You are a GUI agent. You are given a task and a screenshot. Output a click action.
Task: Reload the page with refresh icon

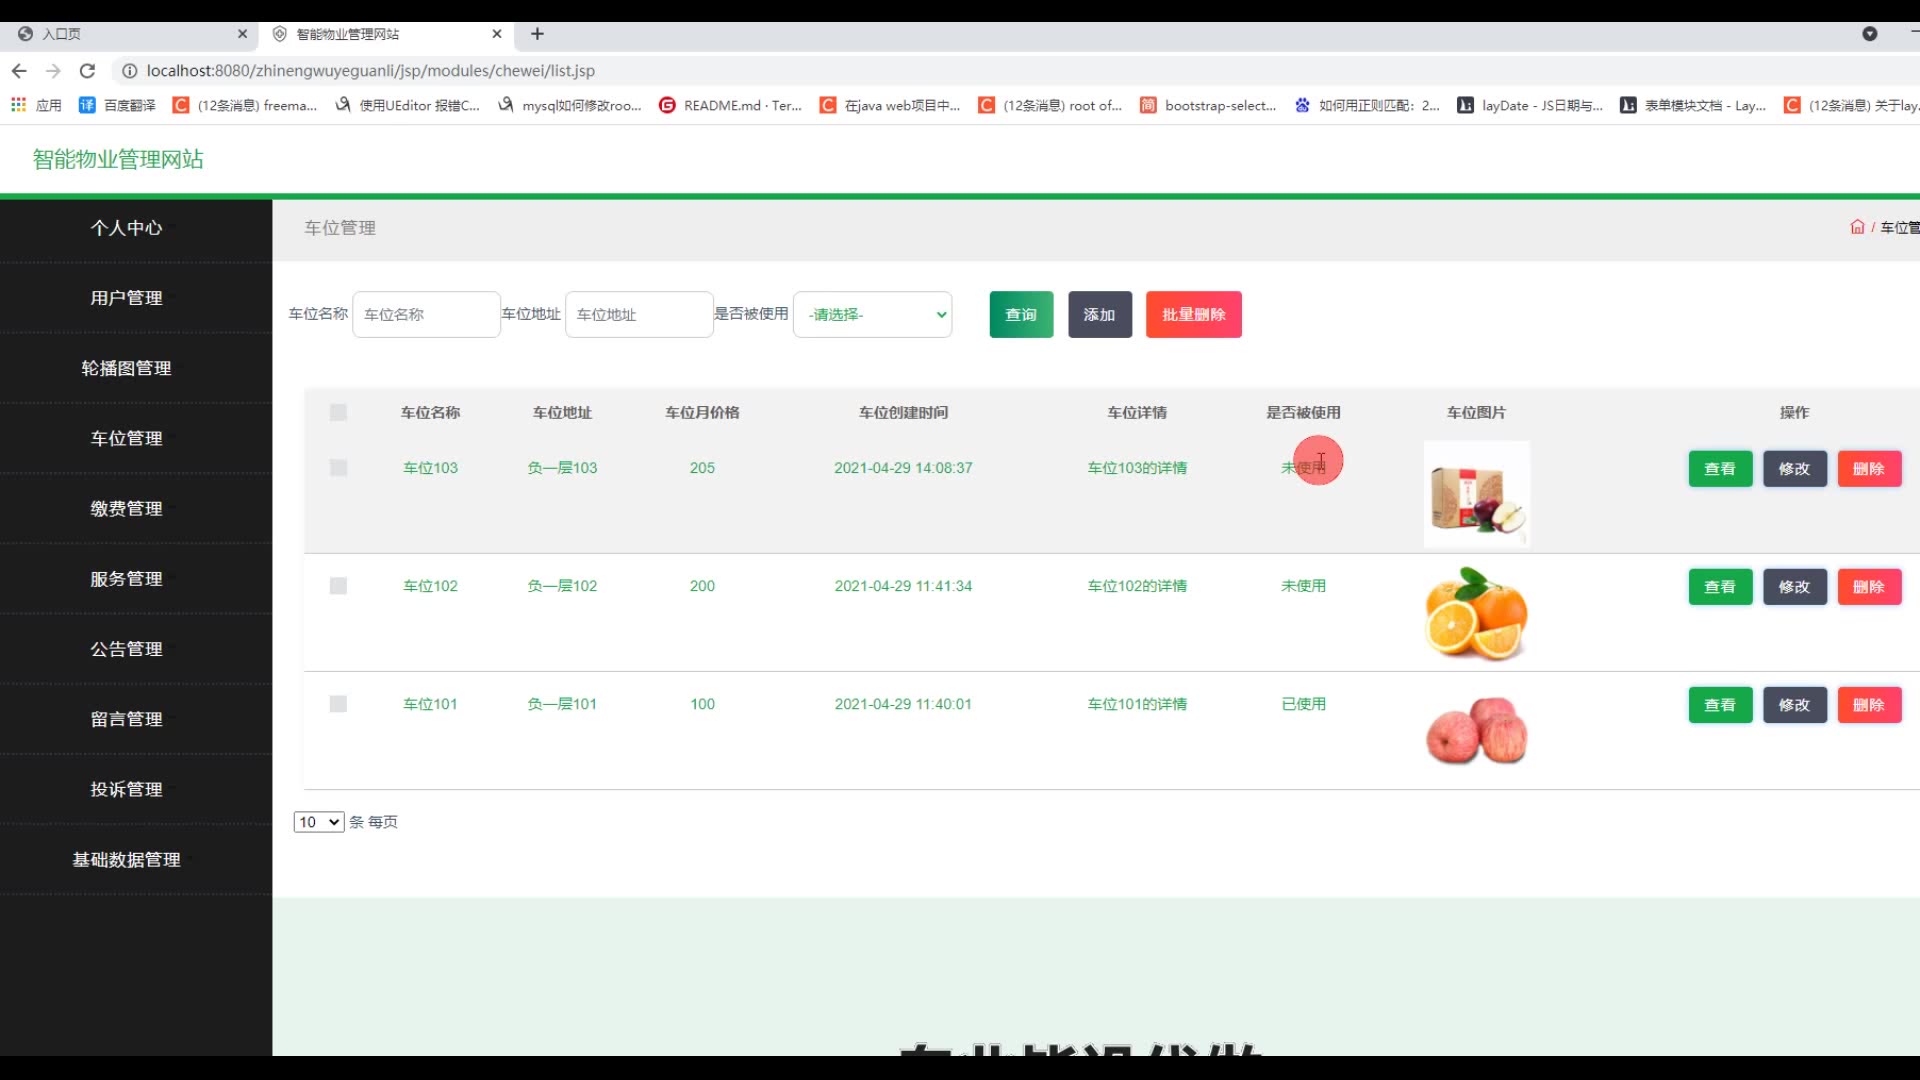click(x=87, y=71)
